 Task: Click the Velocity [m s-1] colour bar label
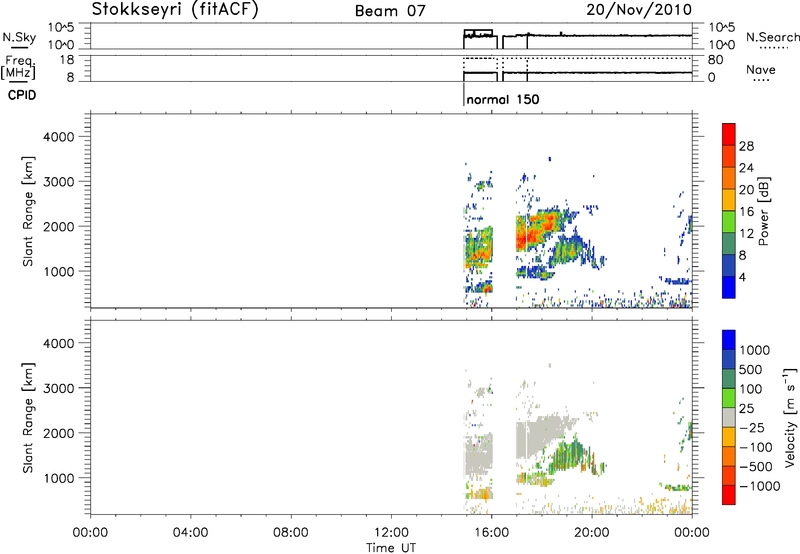[790, 417]
